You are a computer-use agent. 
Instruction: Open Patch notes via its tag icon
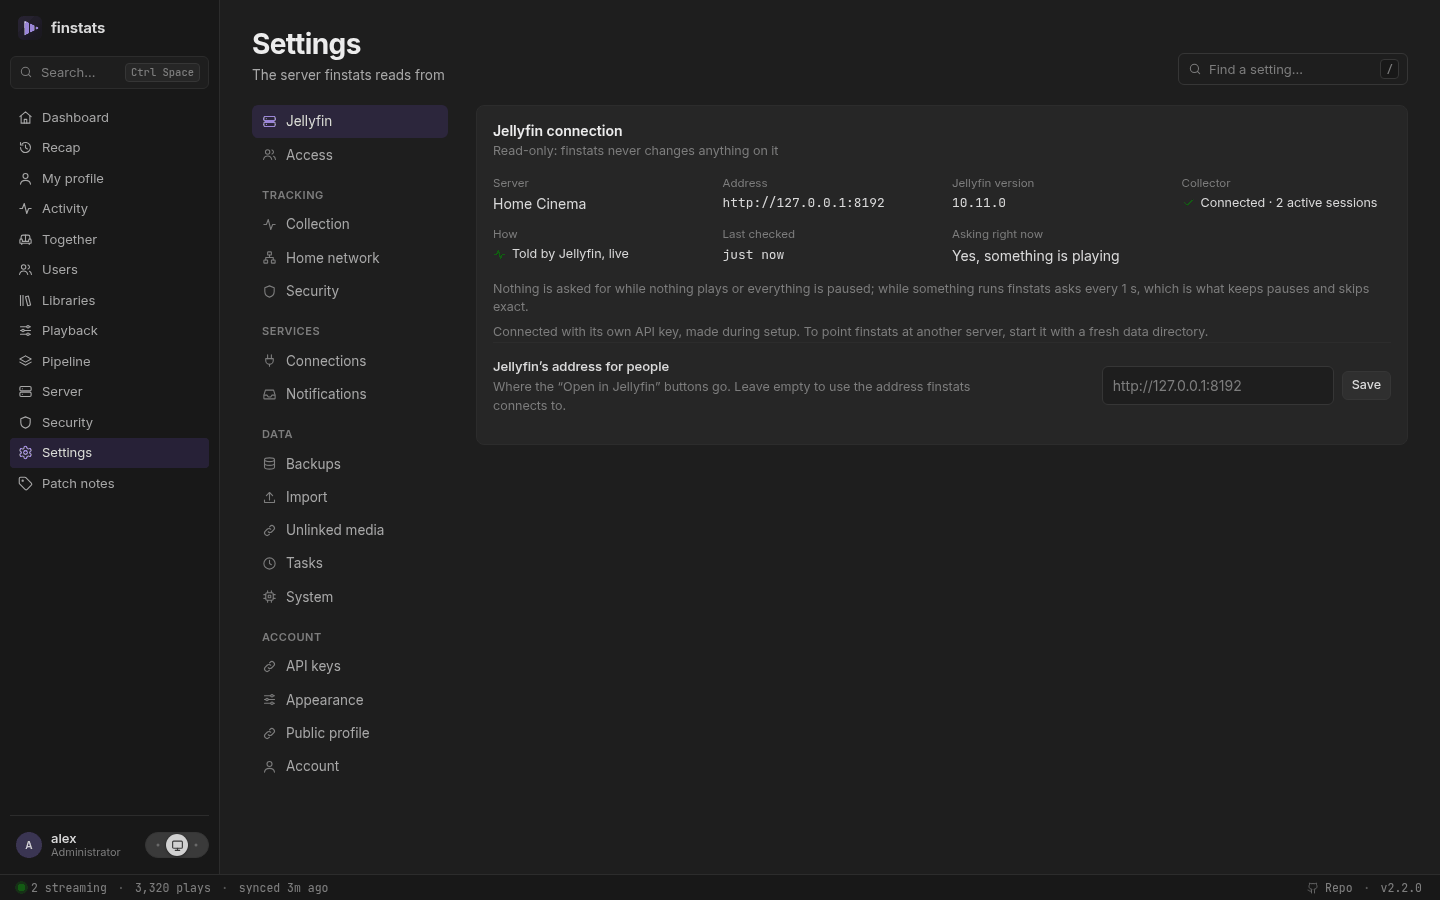[x=25, y=483]
